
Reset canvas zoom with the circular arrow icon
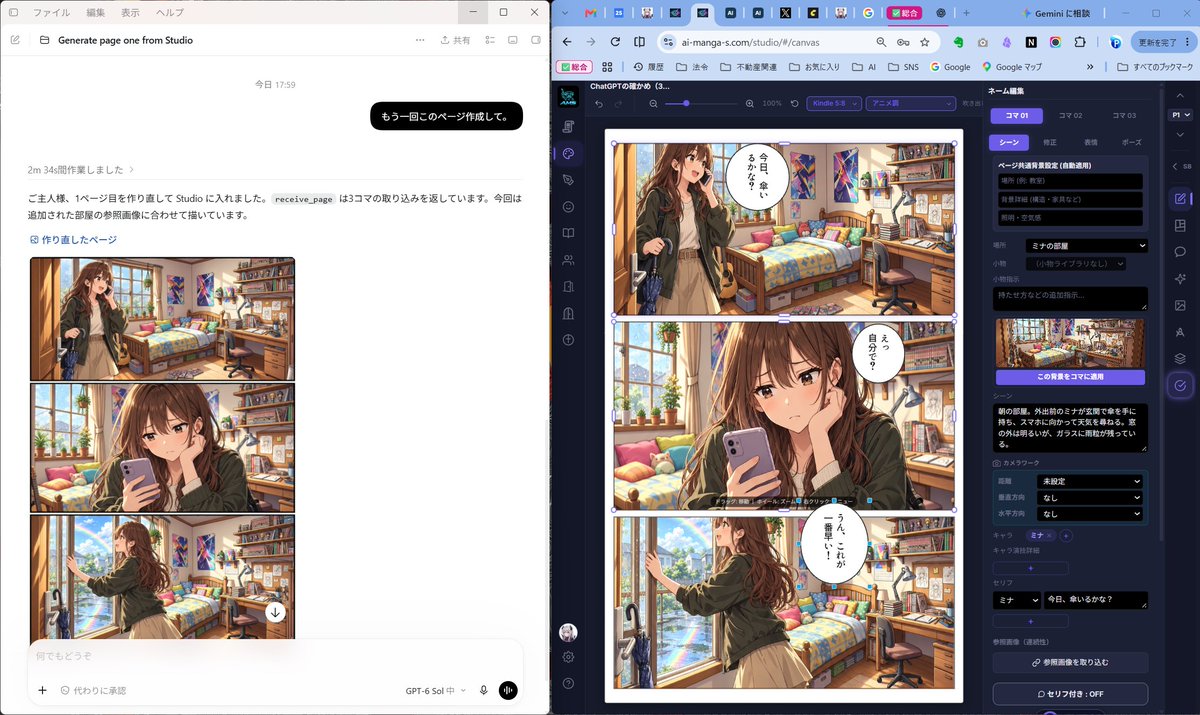pos(794,103)
